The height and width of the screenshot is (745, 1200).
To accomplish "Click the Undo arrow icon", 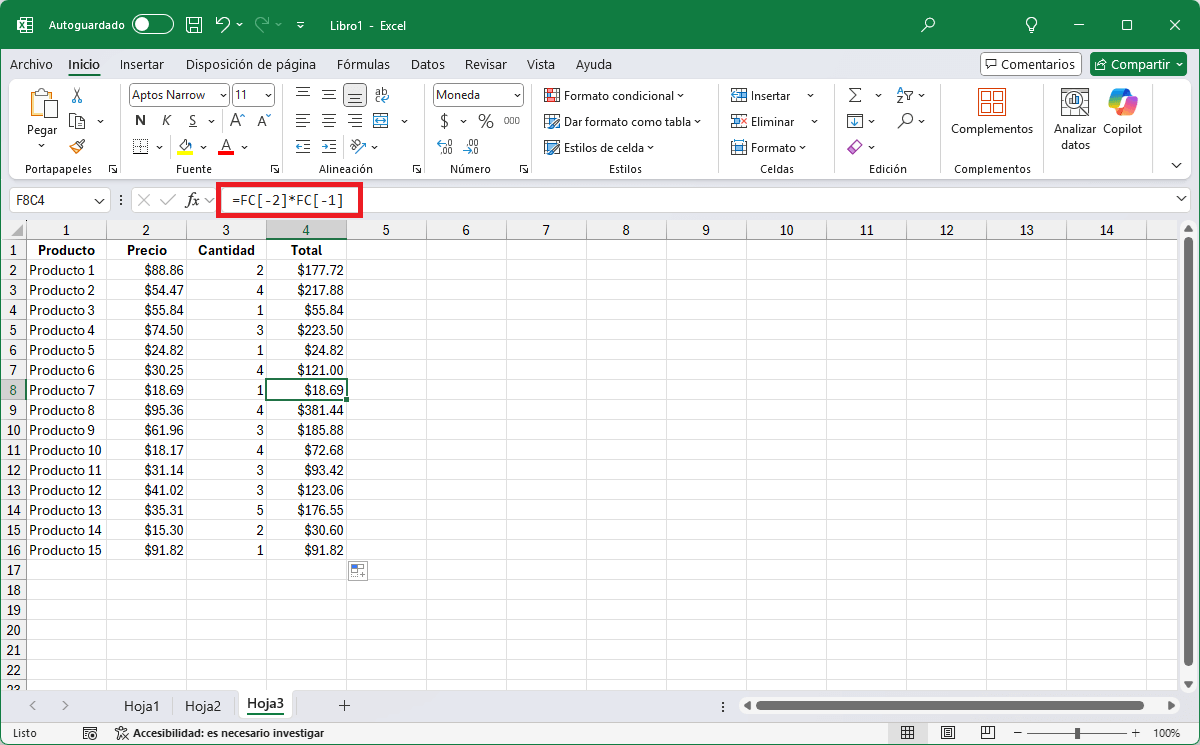I will tap(223, 24).
